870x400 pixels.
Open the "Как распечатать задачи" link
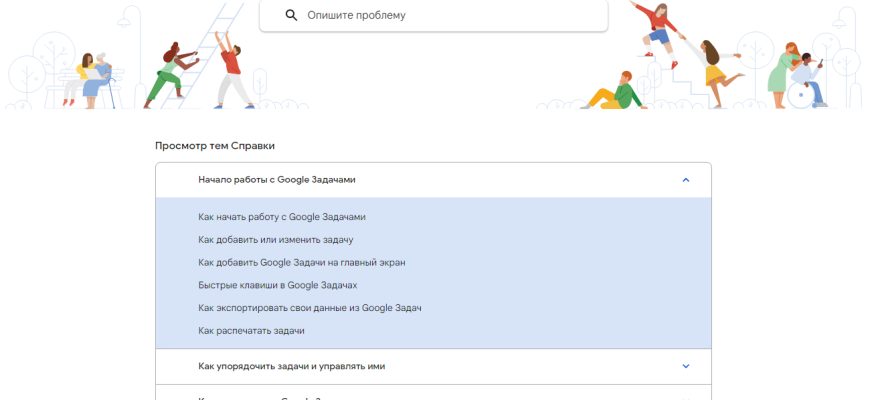251,330
